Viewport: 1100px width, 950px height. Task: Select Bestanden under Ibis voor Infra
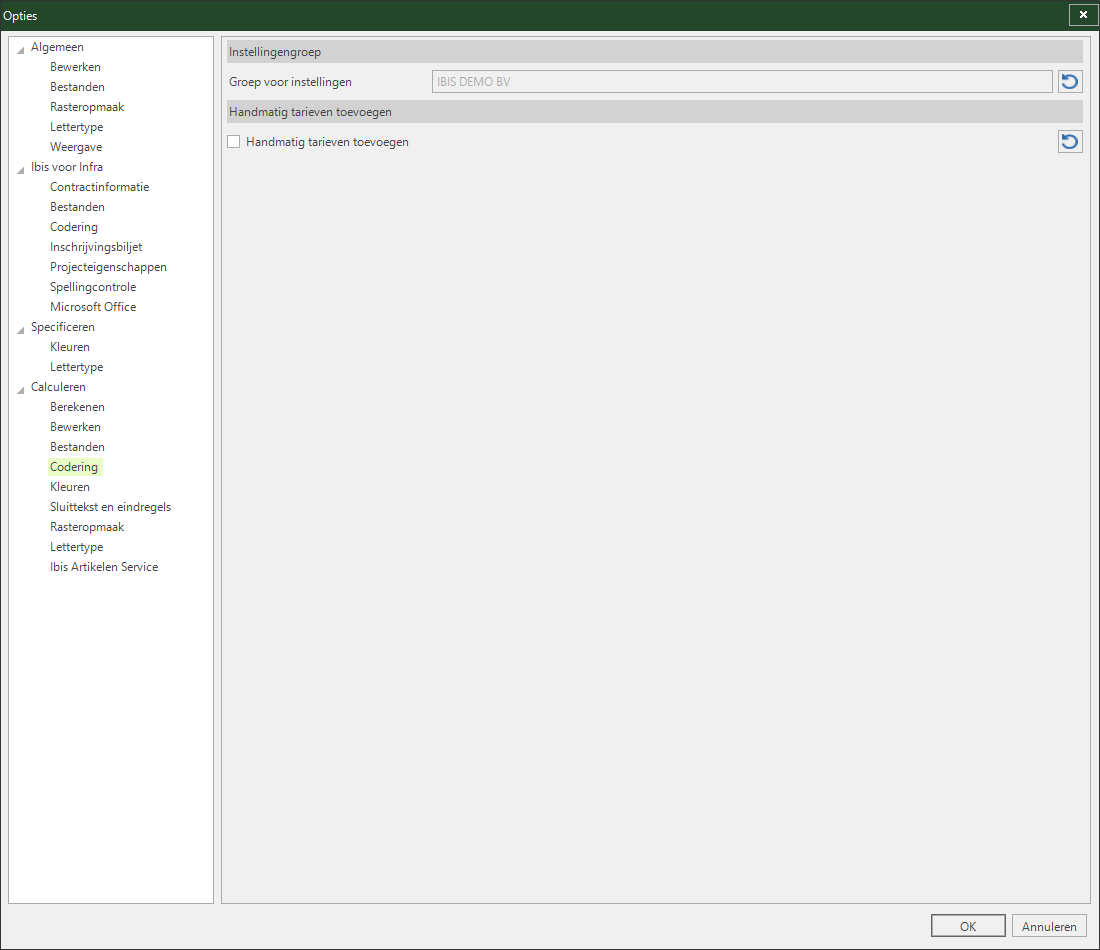77,207
